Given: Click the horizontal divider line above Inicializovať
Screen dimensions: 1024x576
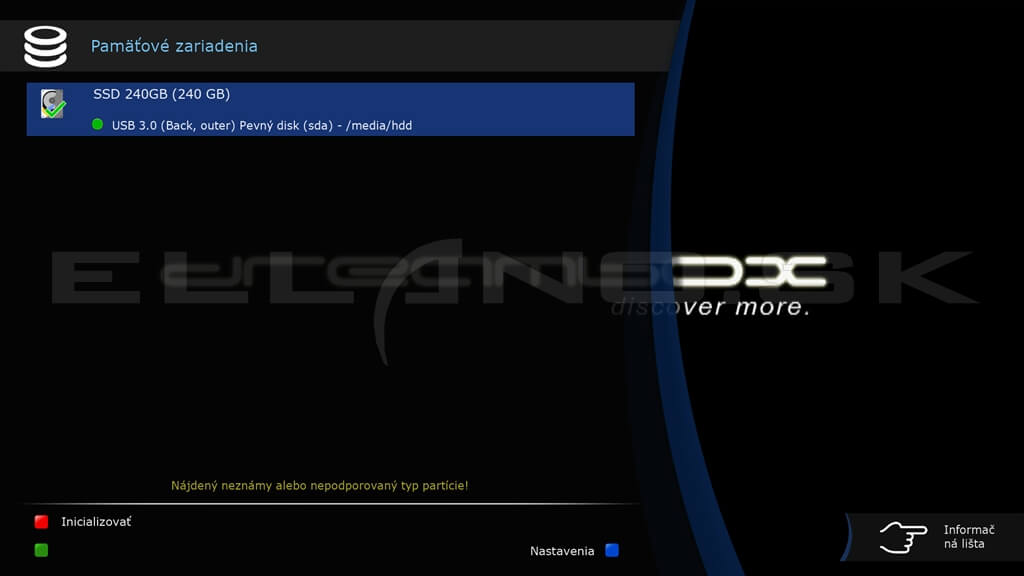Looking at the screenshot, I should 330,504.
